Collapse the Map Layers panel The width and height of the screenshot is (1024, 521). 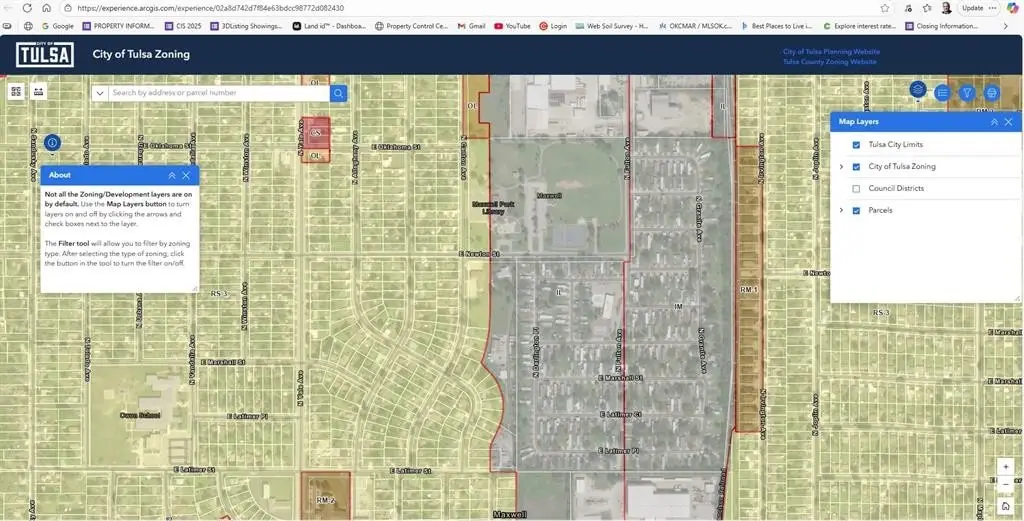click(x=994, y=122)
